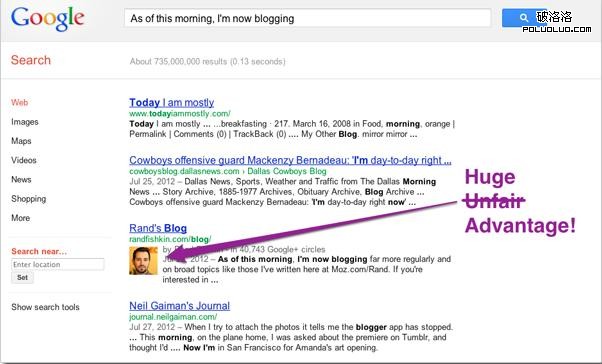602x364 pixels.
Task: Click the blue search magnifier button
Action: (x=524, y=18)
